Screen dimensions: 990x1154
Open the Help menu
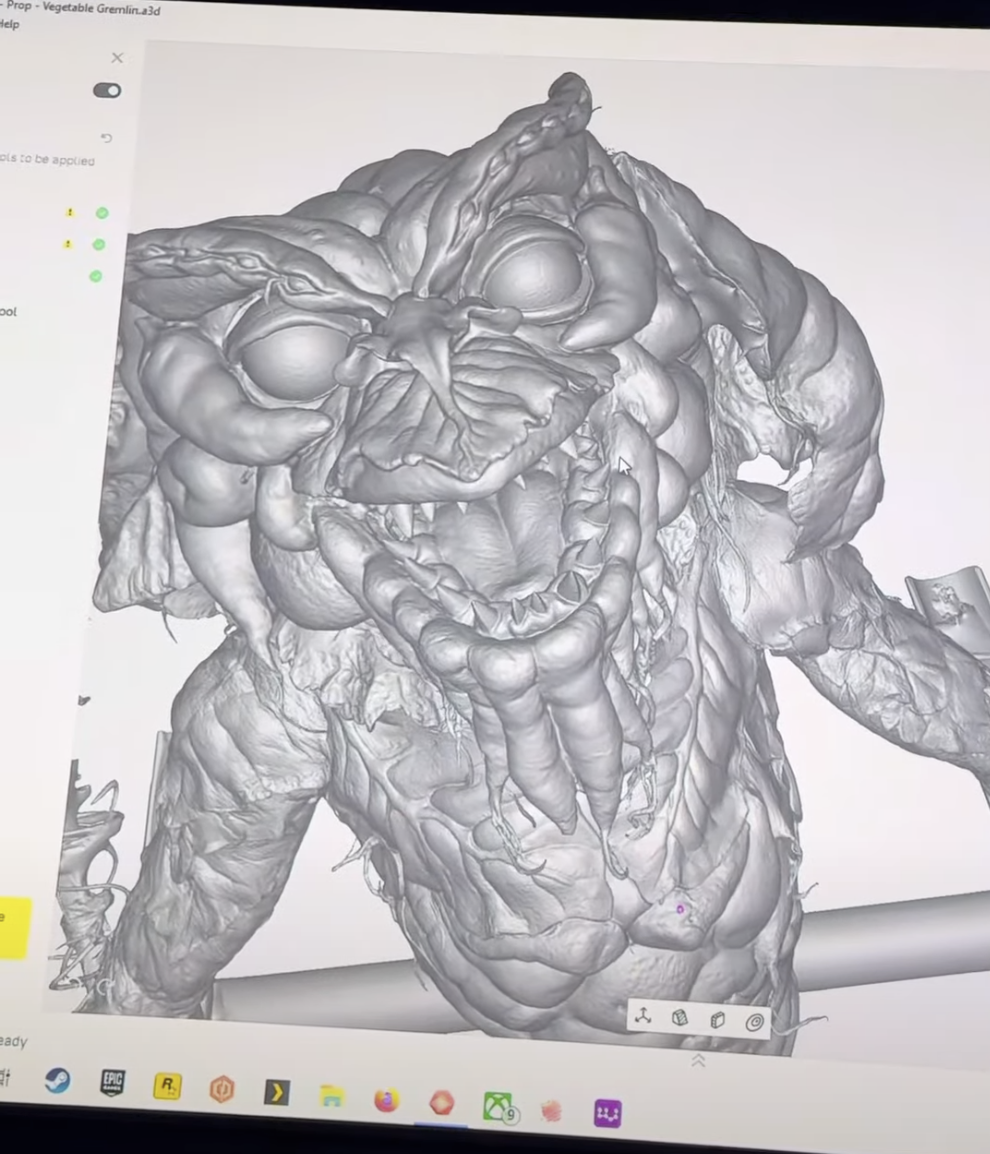9,22
